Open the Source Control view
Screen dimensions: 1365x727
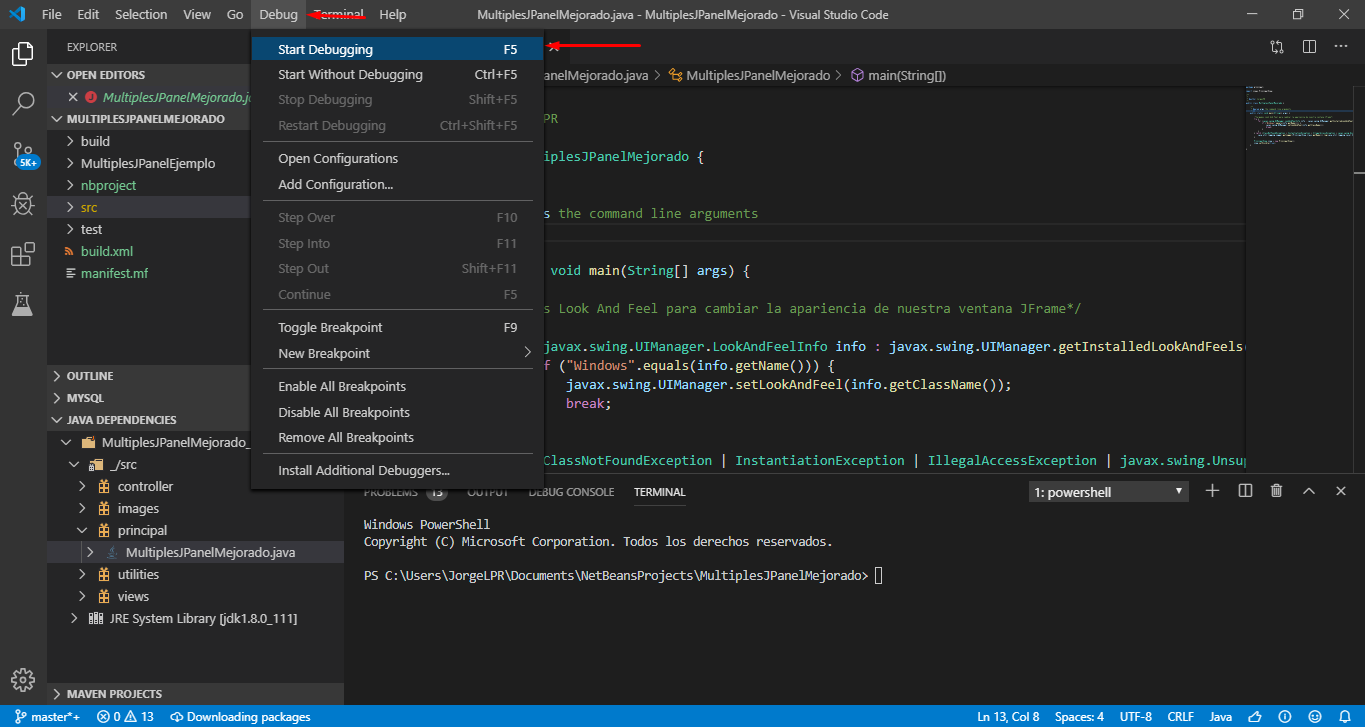tap(22, 154)
